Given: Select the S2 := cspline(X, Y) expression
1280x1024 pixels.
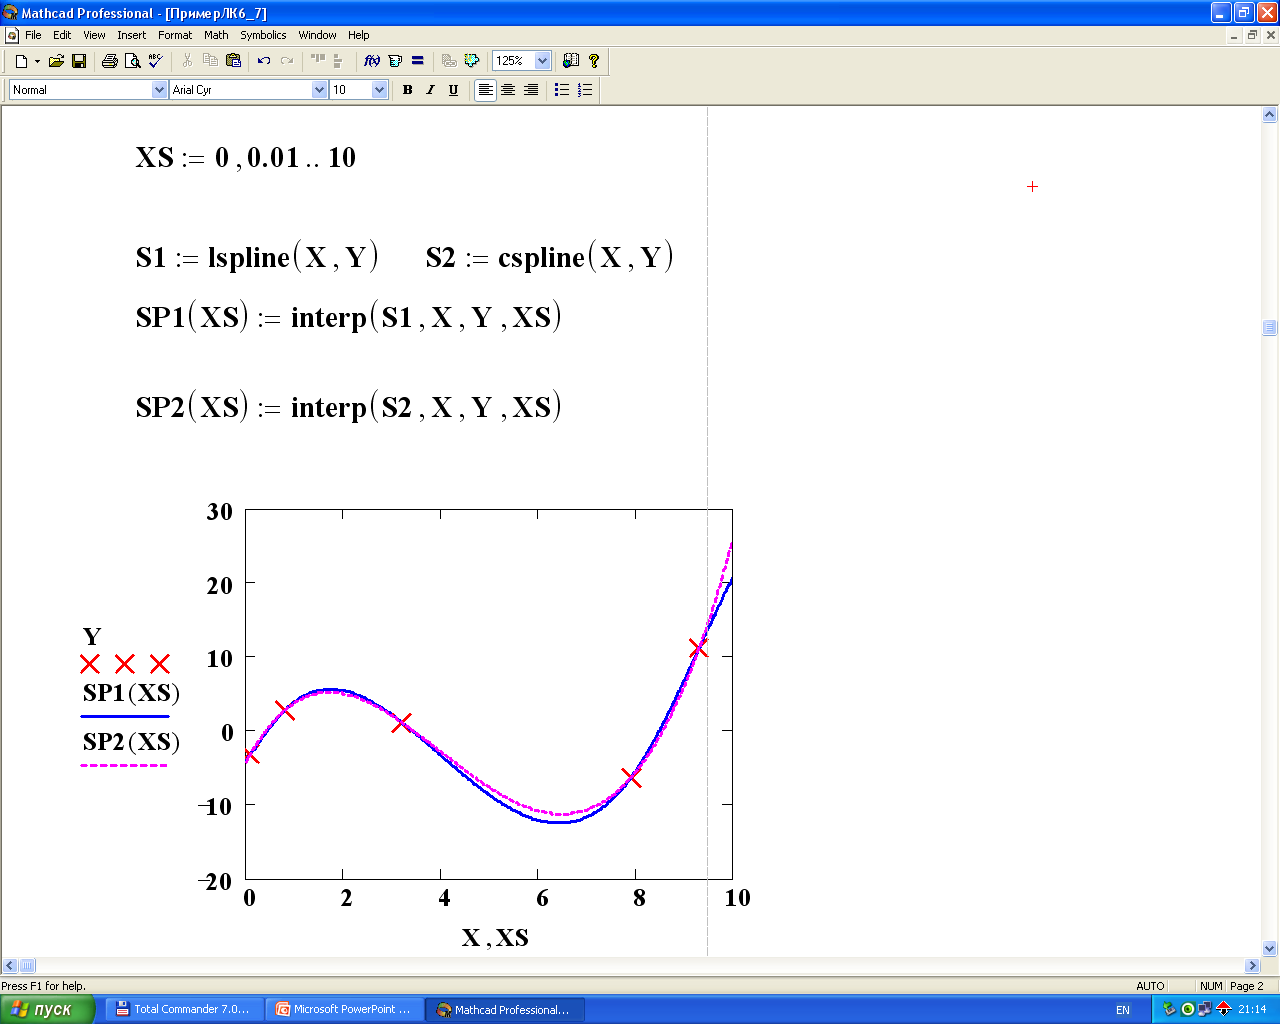Looking at the screenshot, I should tap(549, 257).
